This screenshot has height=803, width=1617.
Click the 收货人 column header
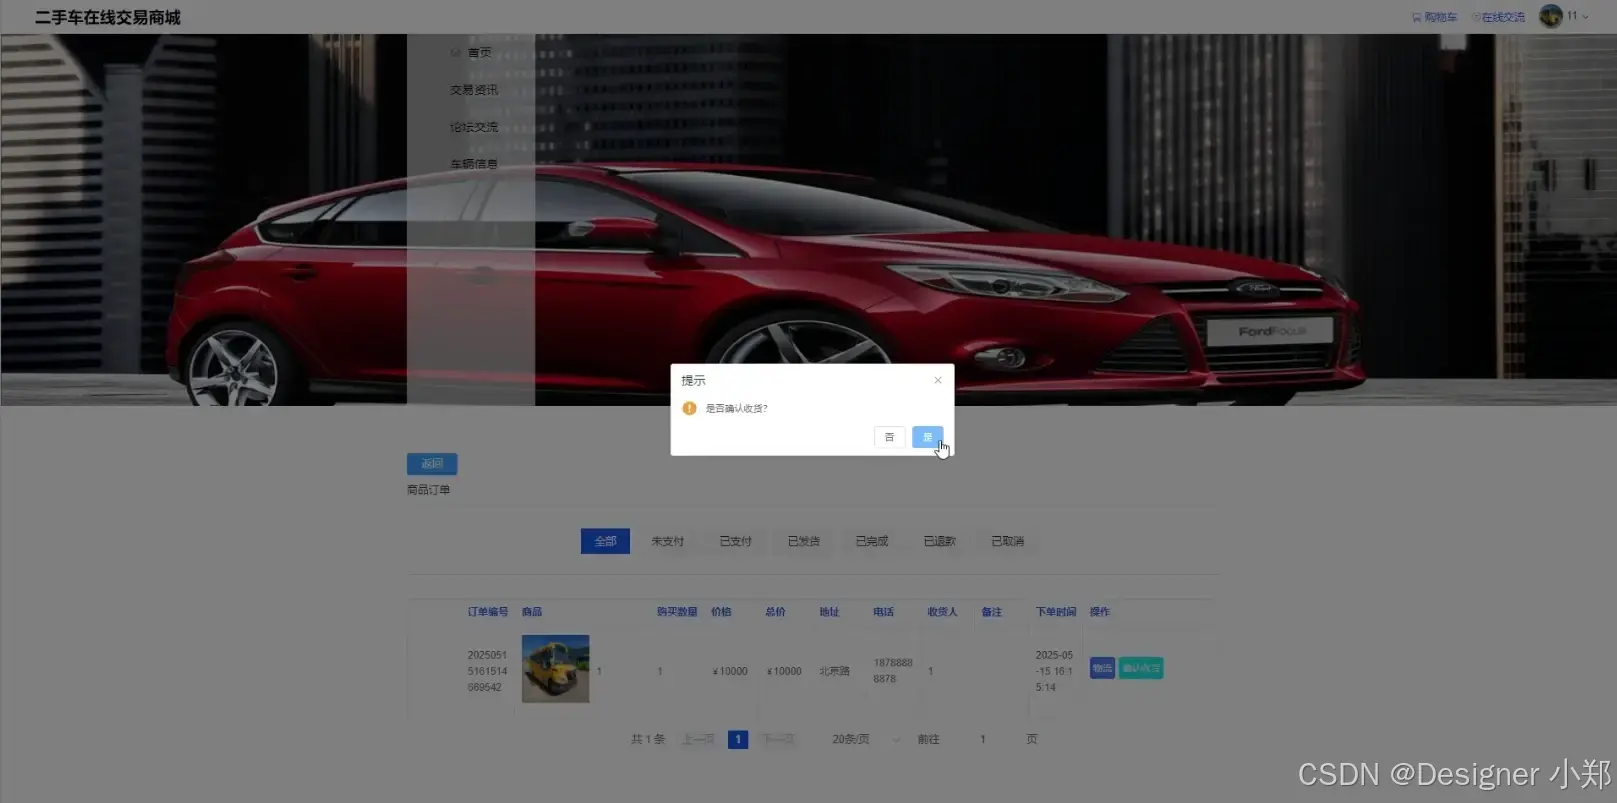(942, 612)
